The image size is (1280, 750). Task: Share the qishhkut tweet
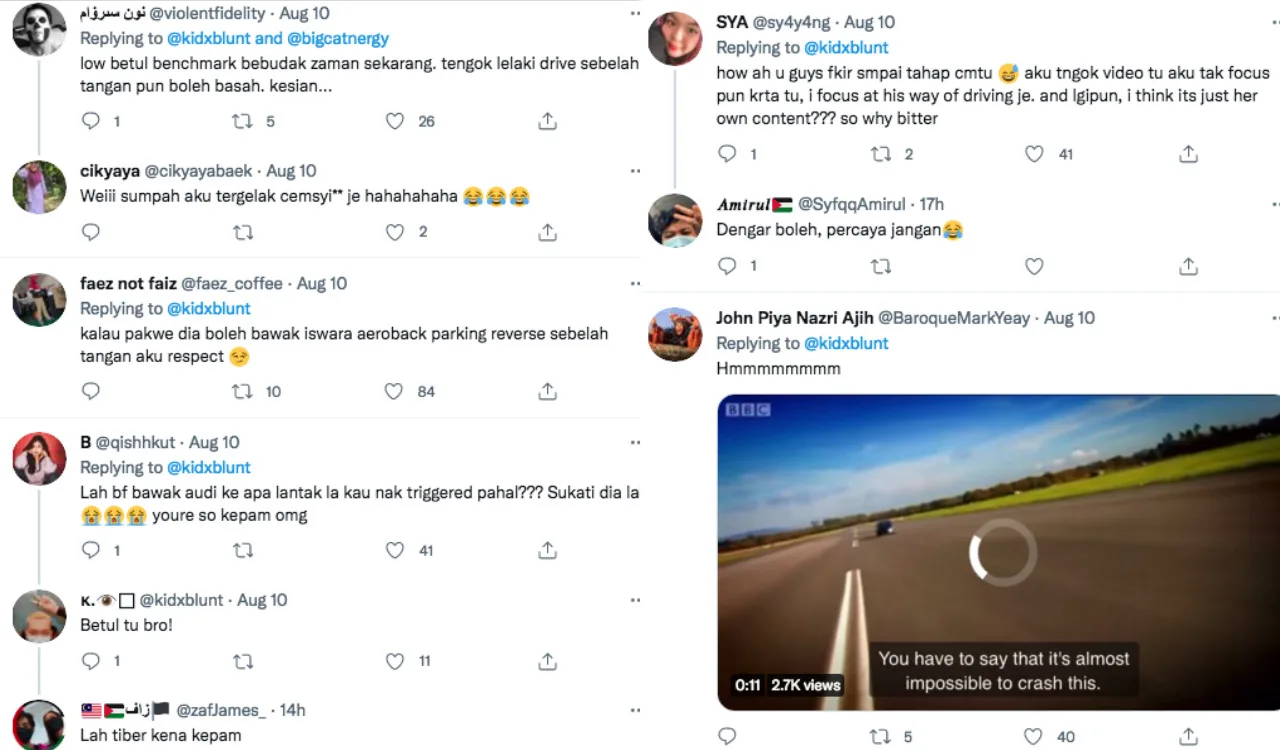click(547, 550)
